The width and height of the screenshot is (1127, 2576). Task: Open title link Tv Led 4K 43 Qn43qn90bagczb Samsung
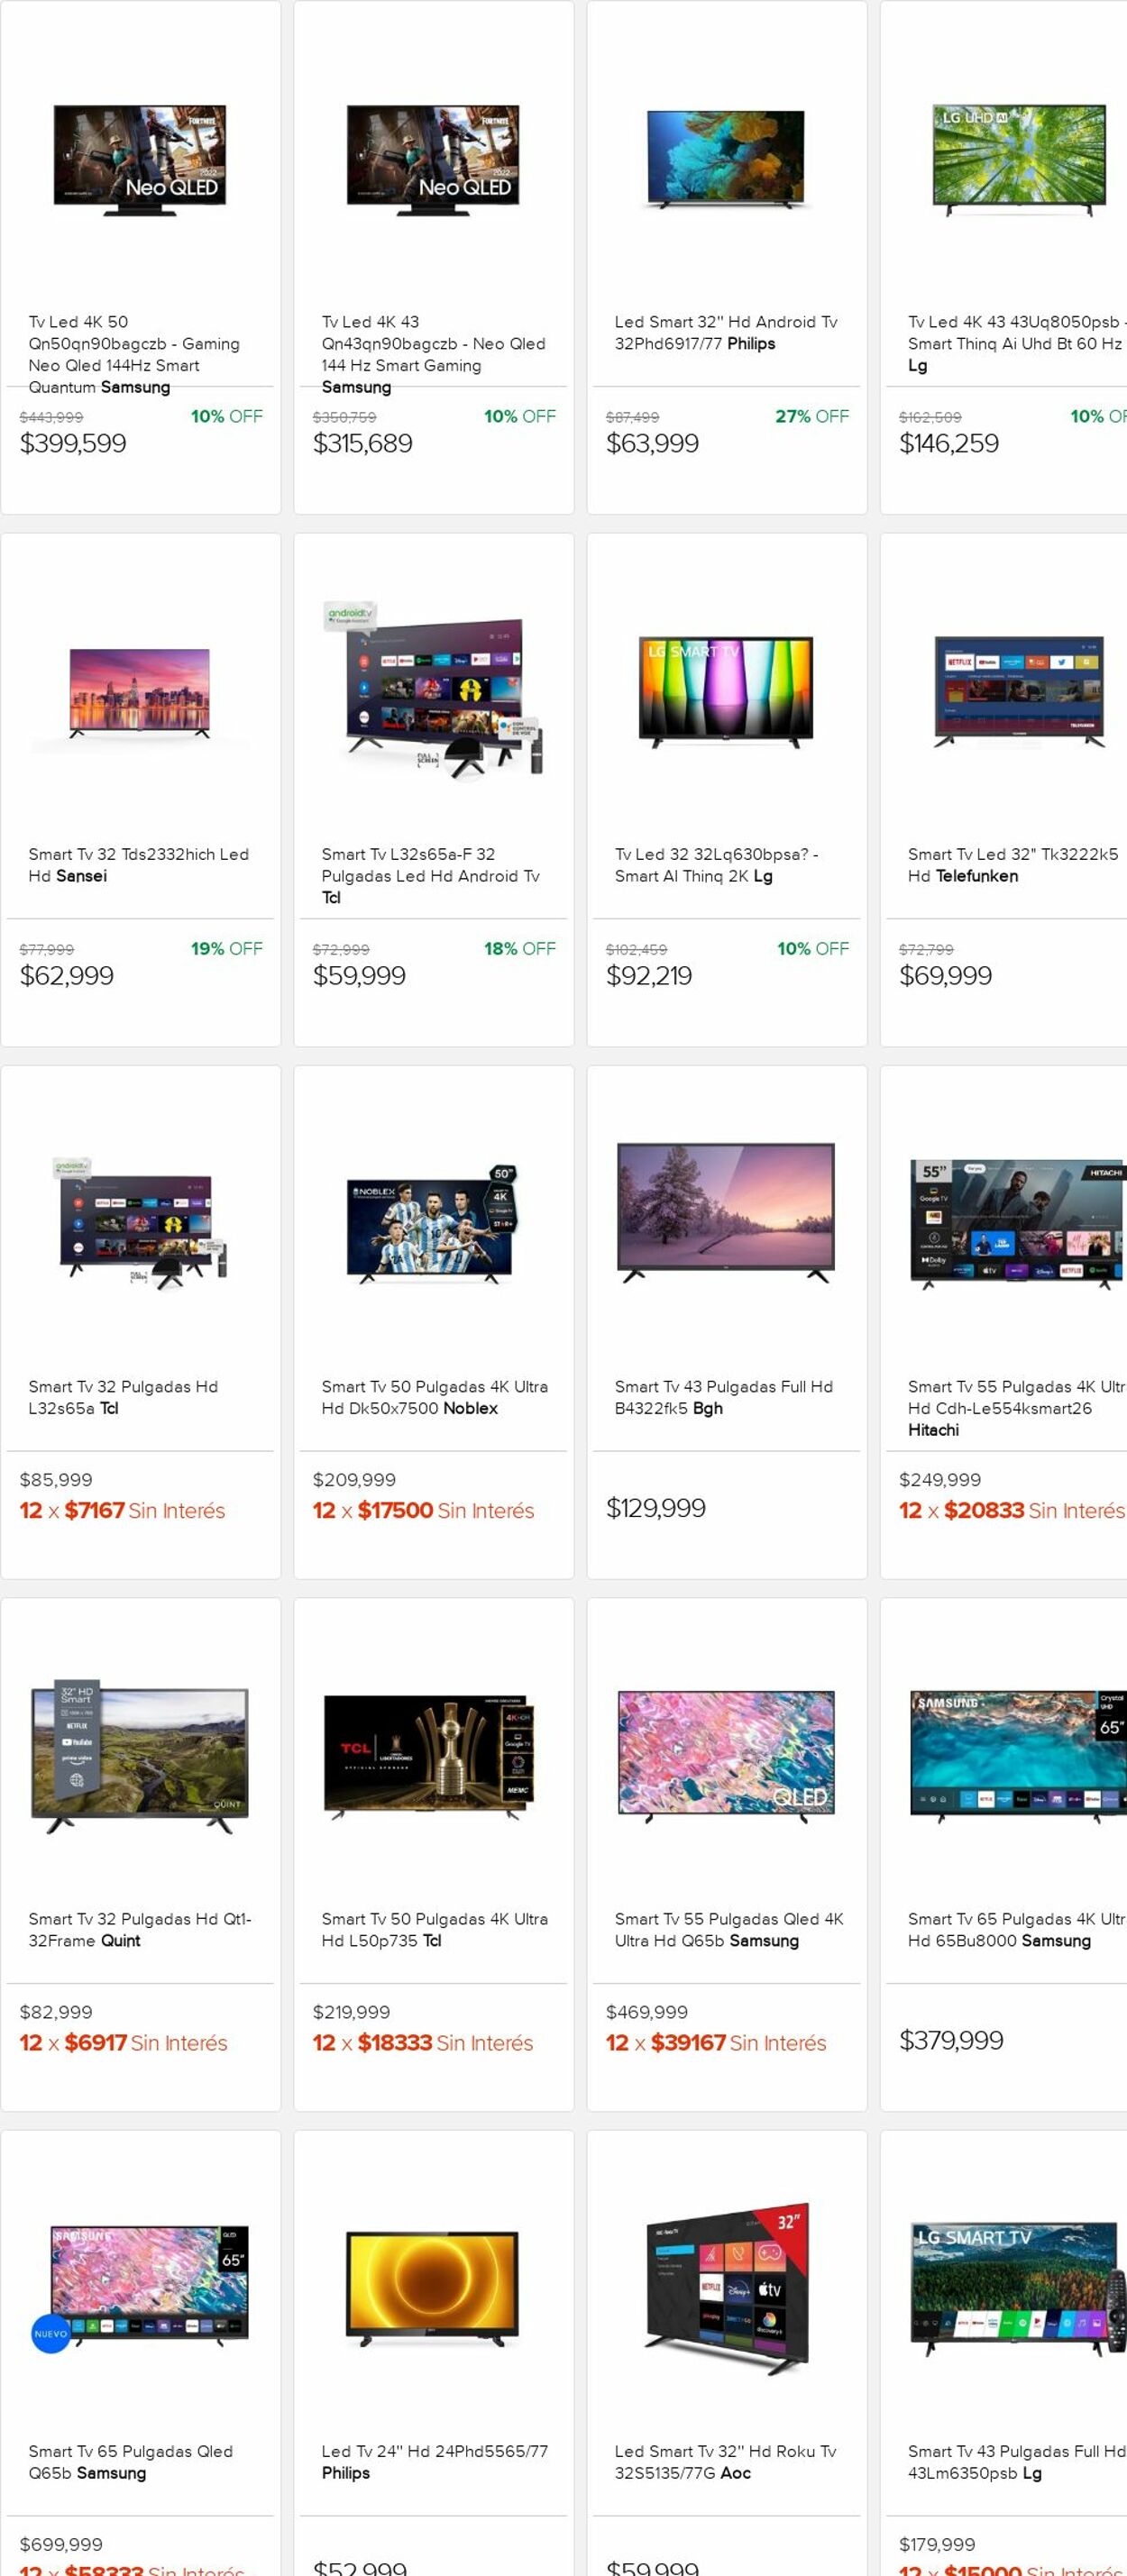tap(433, 354)
